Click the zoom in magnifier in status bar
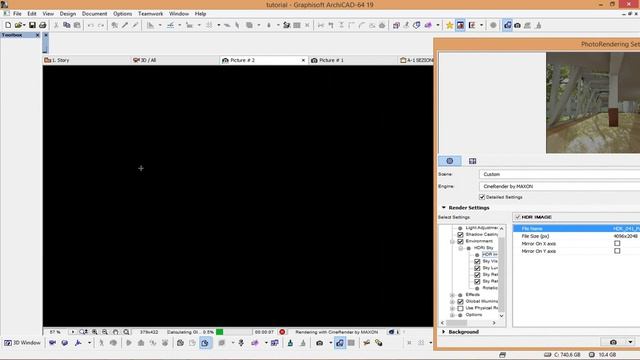 tap(95, 332)
